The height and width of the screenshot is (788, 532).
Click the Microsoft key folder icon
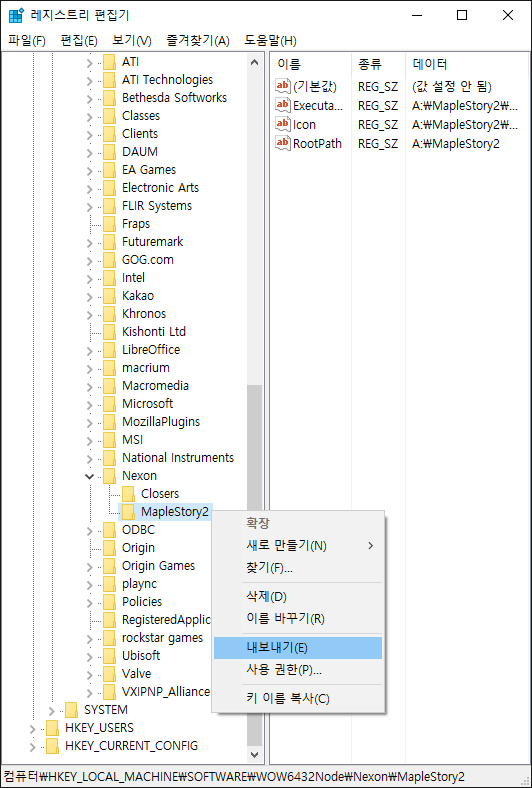[110, 404]
